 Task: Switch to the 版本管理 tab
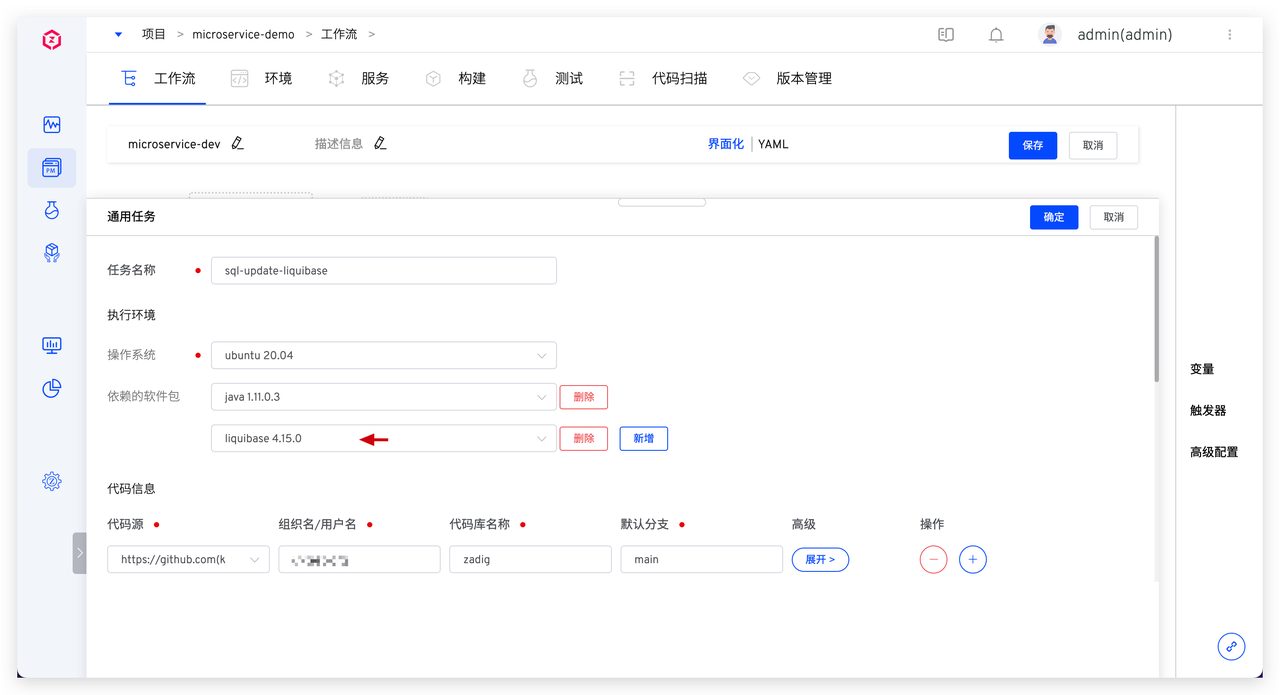click(787, 78)
